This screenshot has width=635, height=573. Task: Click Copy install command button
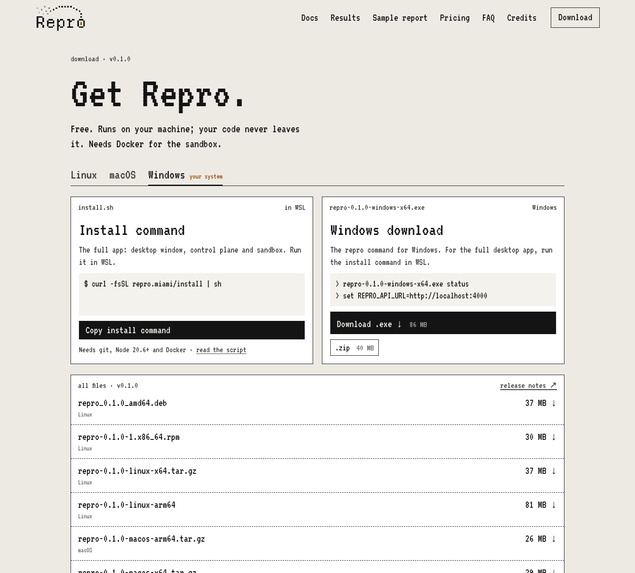point(192,330)
